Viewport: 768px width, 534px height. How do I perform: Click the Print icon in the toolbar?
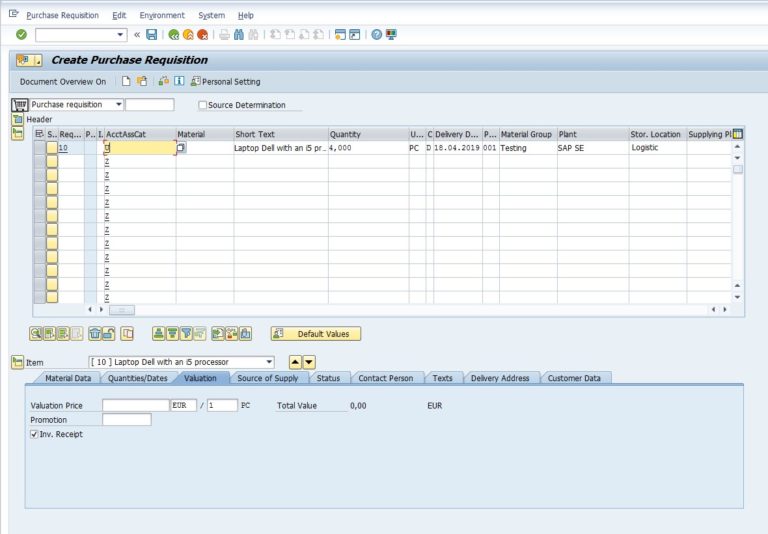(x=224, y=34)
